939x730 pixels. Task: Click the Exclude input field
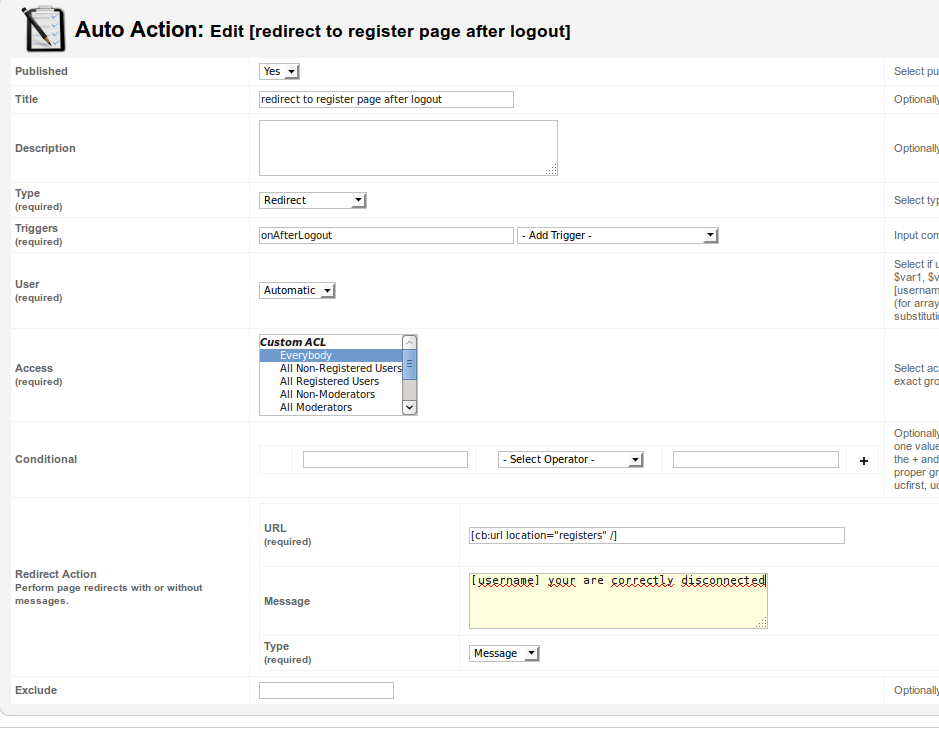tap(326, 690)
